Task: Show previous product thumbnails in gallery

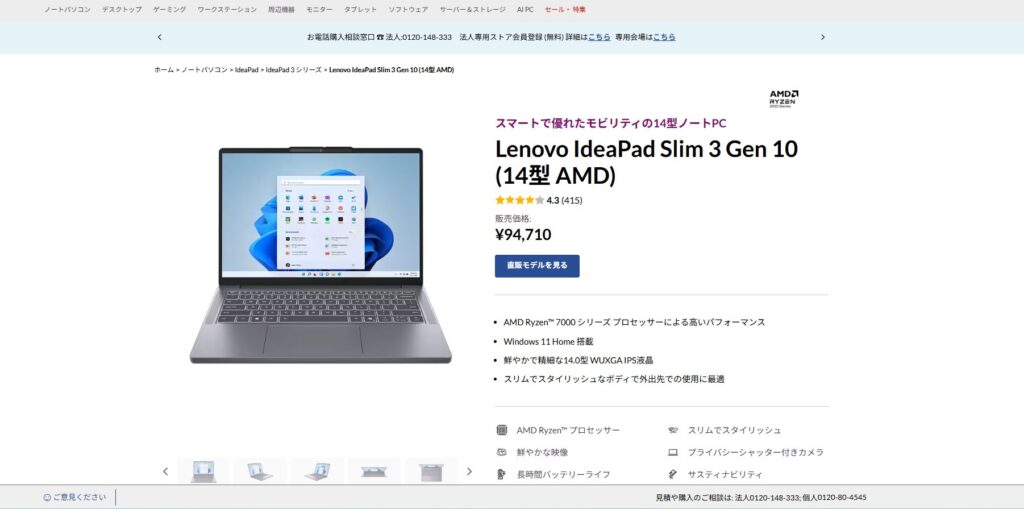Action: (165, 471)
